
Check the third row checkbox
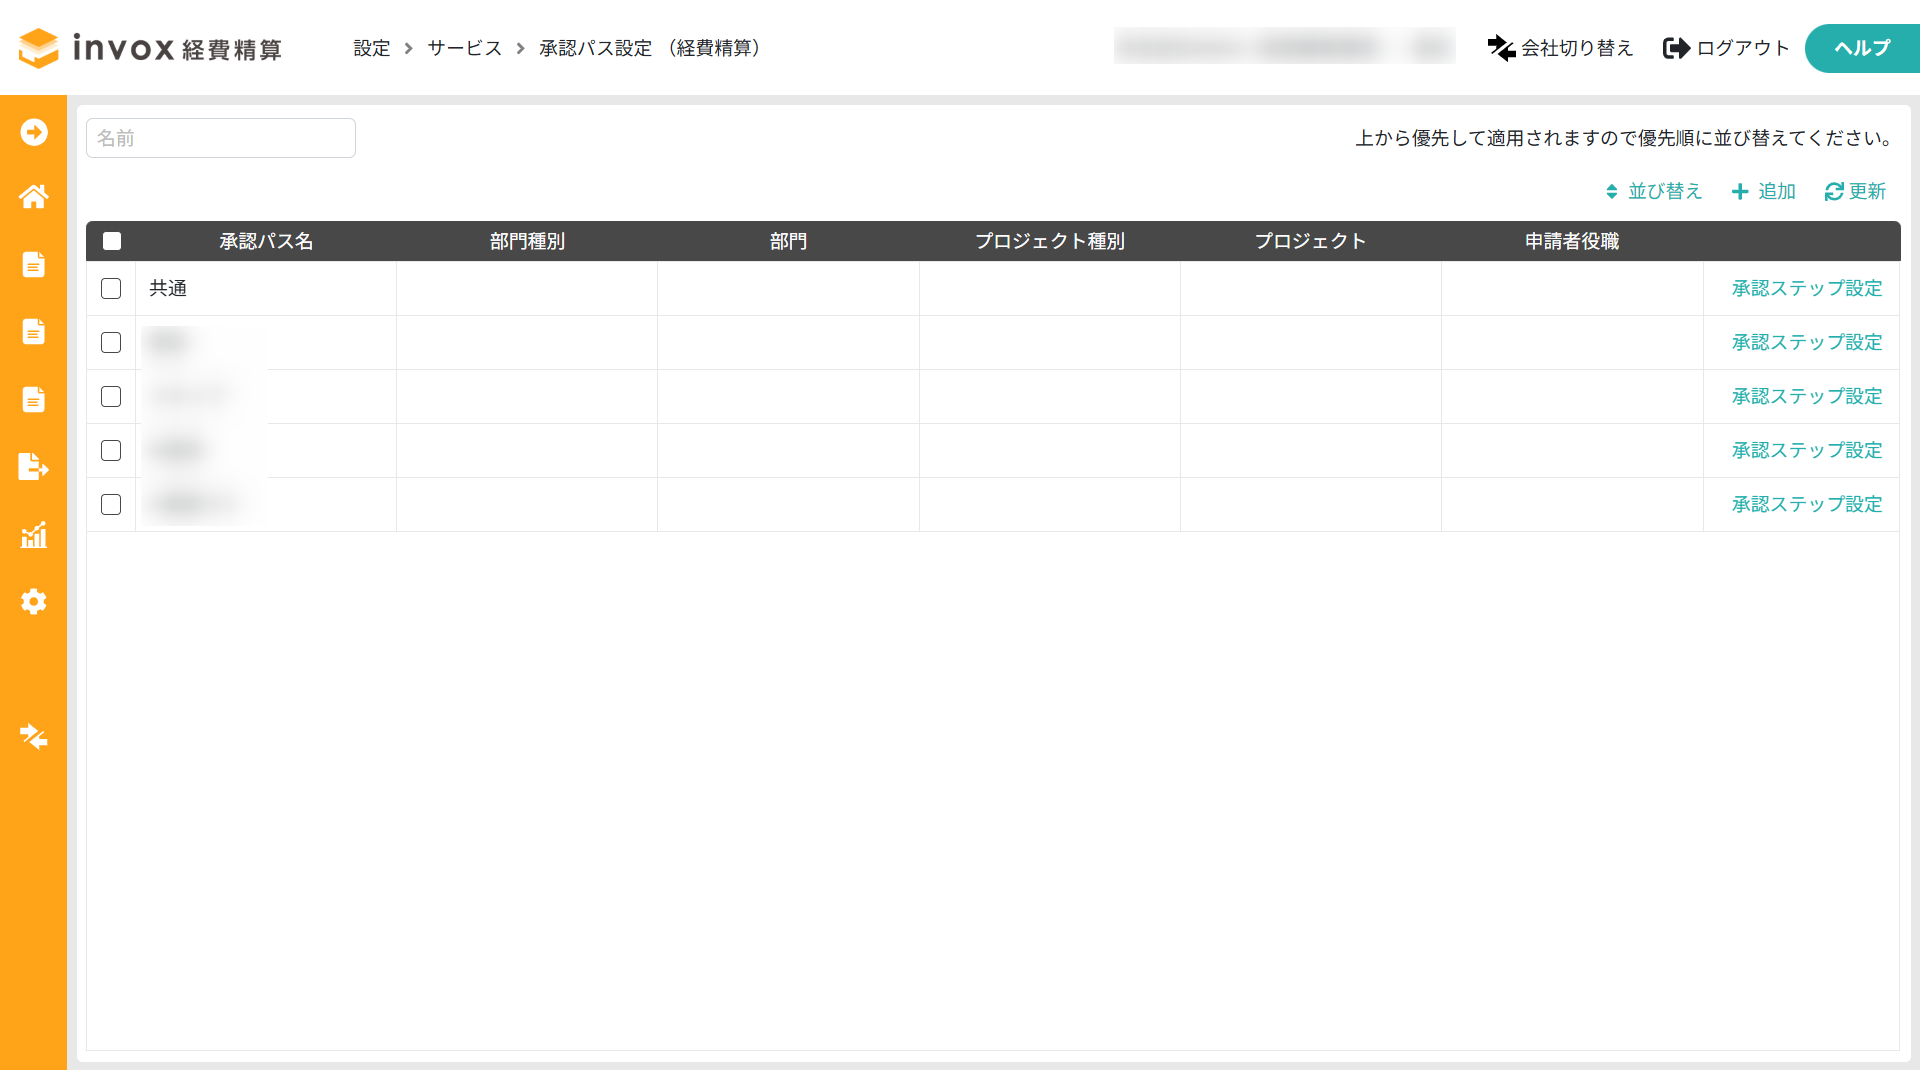[x=111, y=396]
